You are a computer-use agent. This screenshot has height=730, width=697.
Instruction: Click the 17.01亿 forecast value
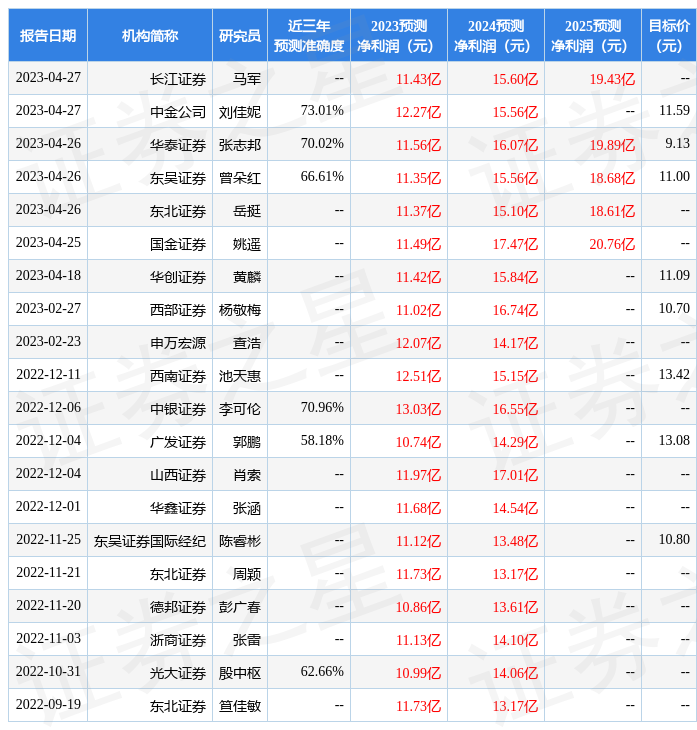coord(515,475)
